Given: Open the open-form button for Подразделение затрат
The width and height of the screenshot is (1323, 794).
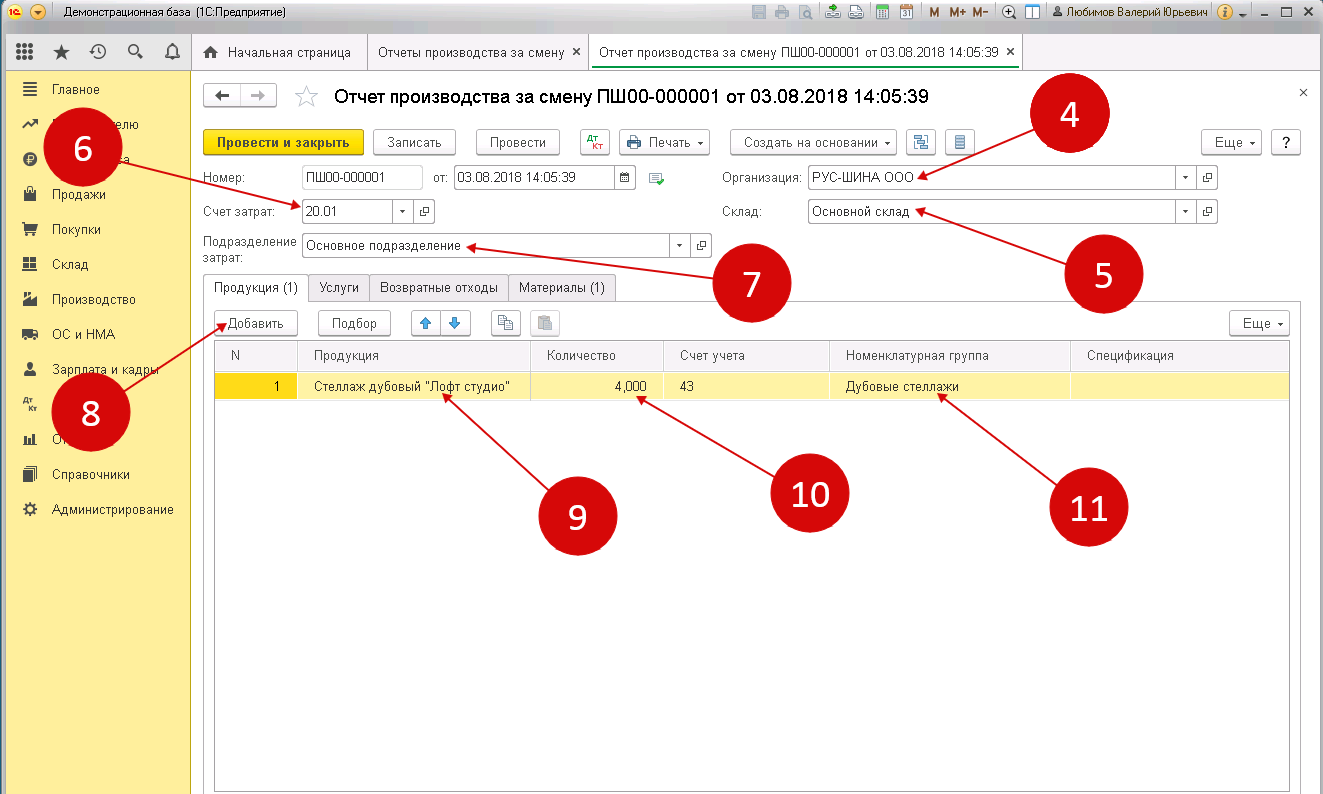Looking at the screenshot, I should (701, 245).
